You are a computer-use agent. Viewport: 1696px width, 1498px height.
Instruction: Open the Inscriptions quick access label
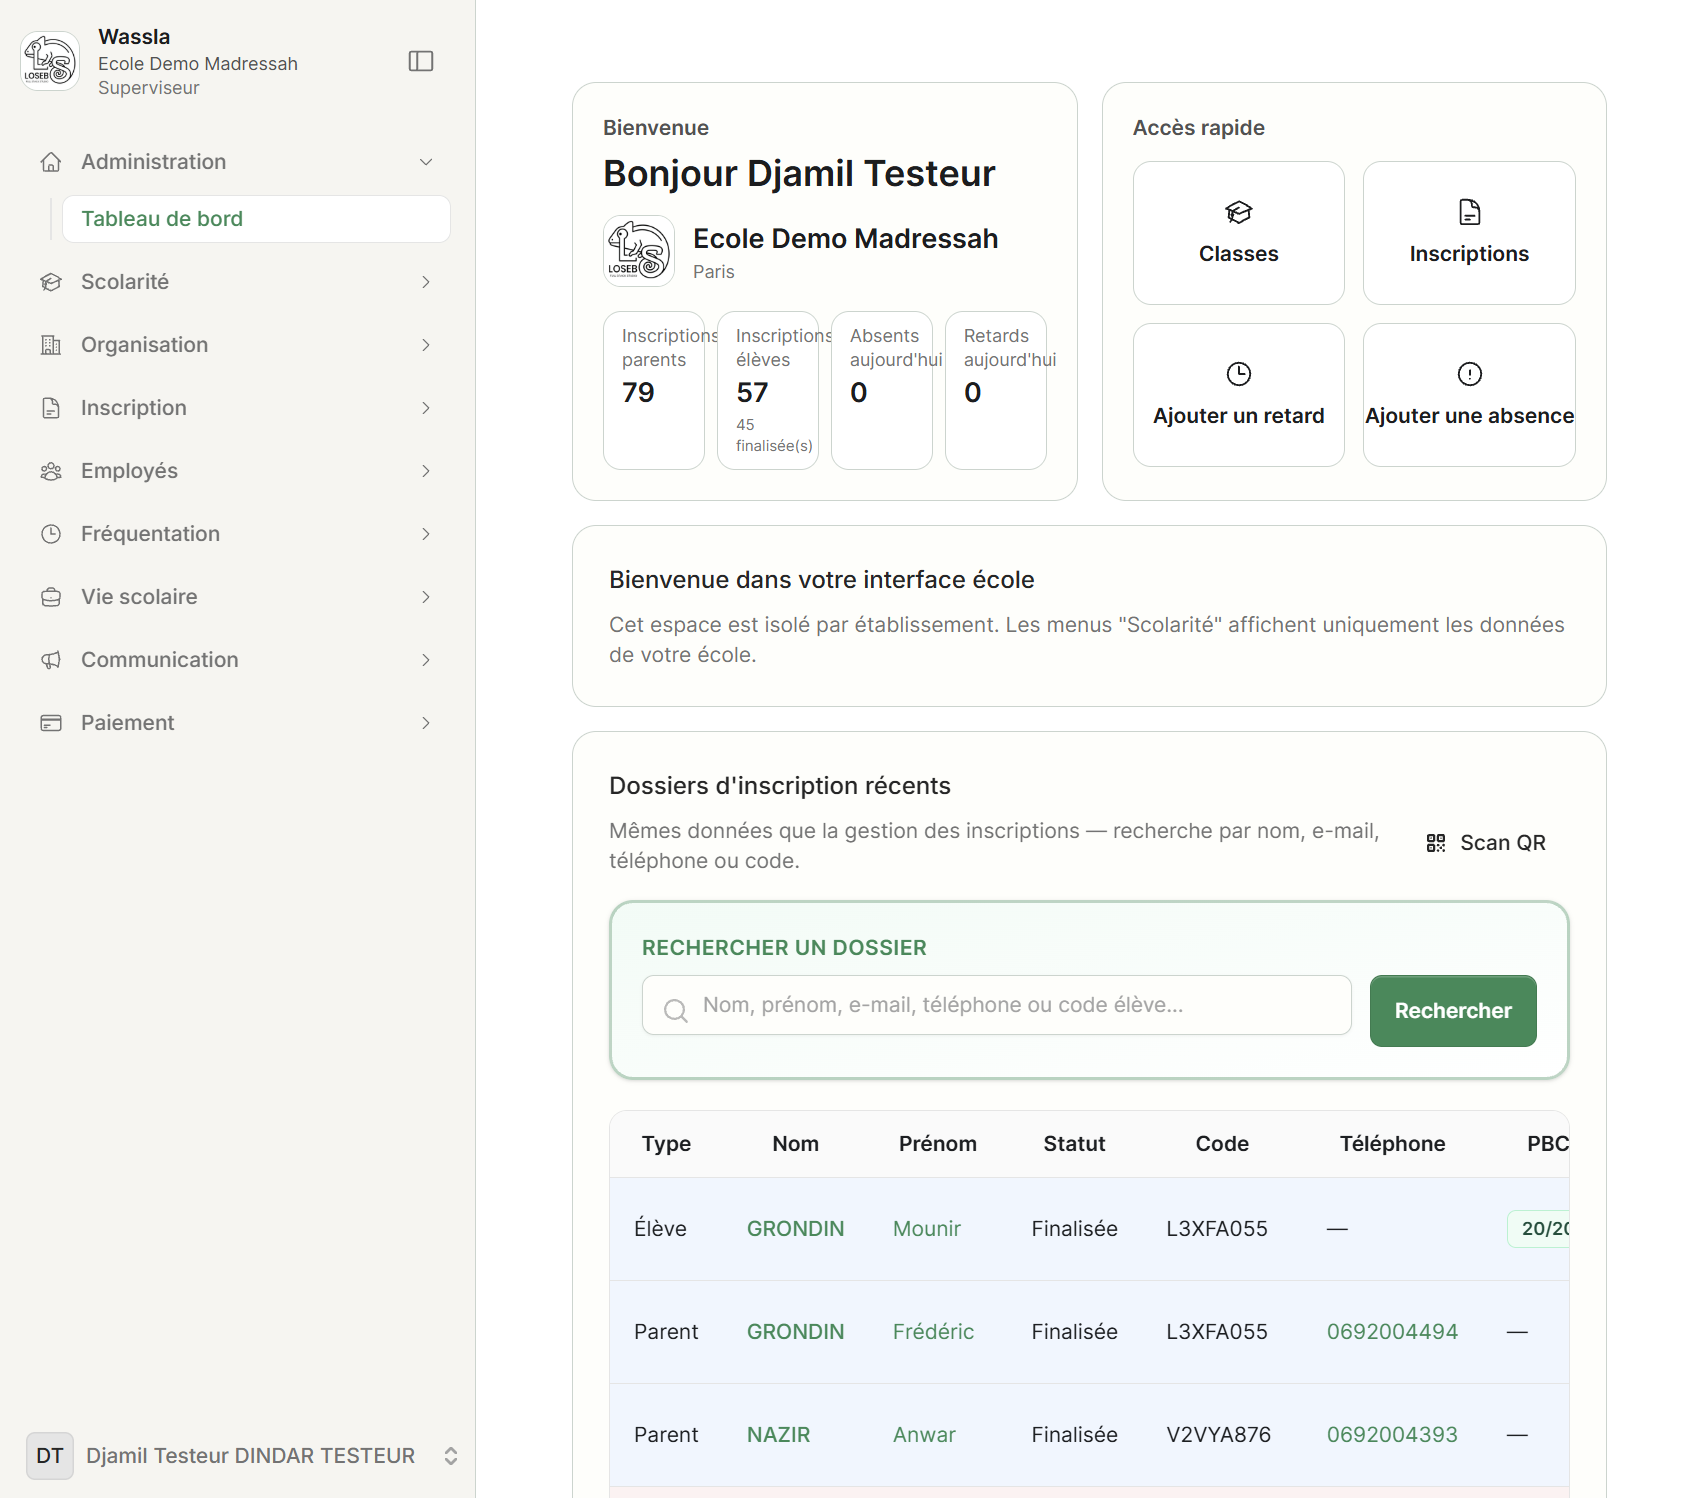(x=1469, y=254)
